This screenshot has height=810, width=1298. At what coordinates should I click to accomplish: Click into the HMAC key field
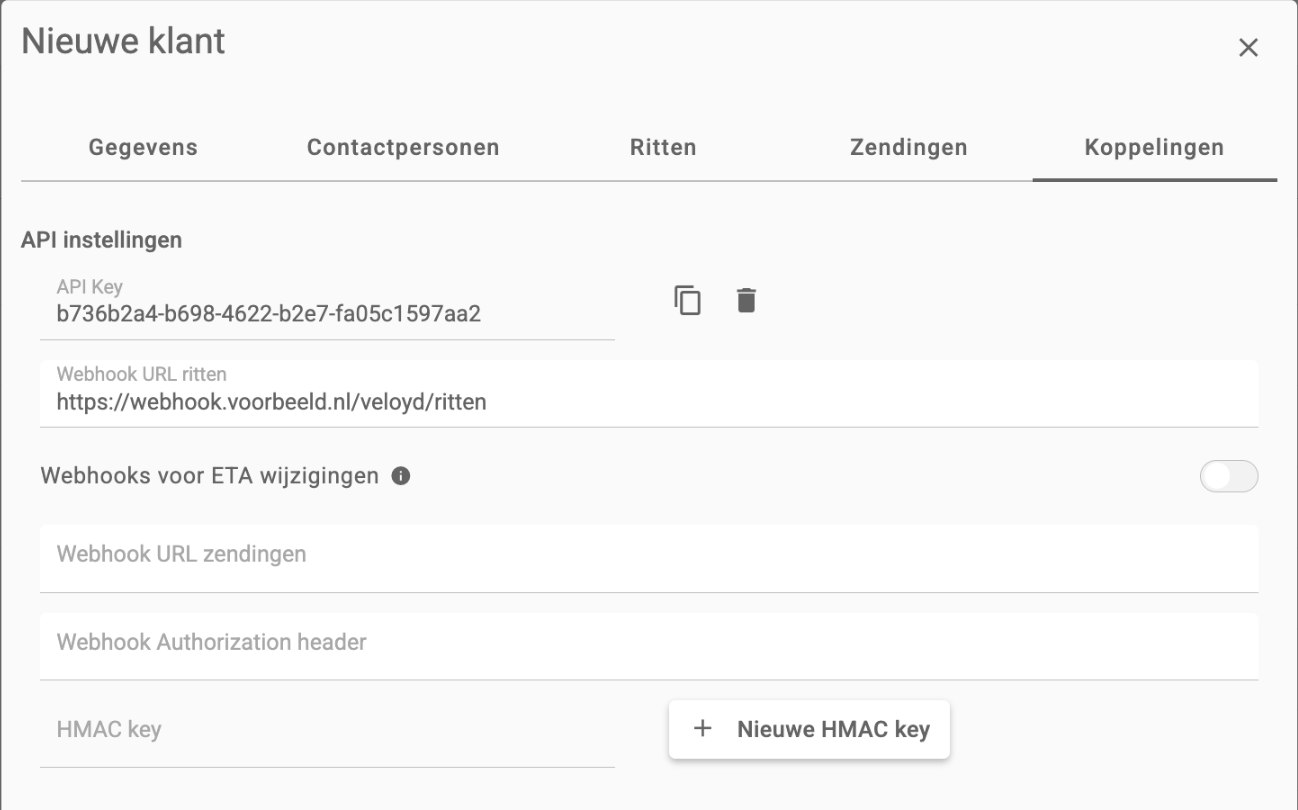327,734
